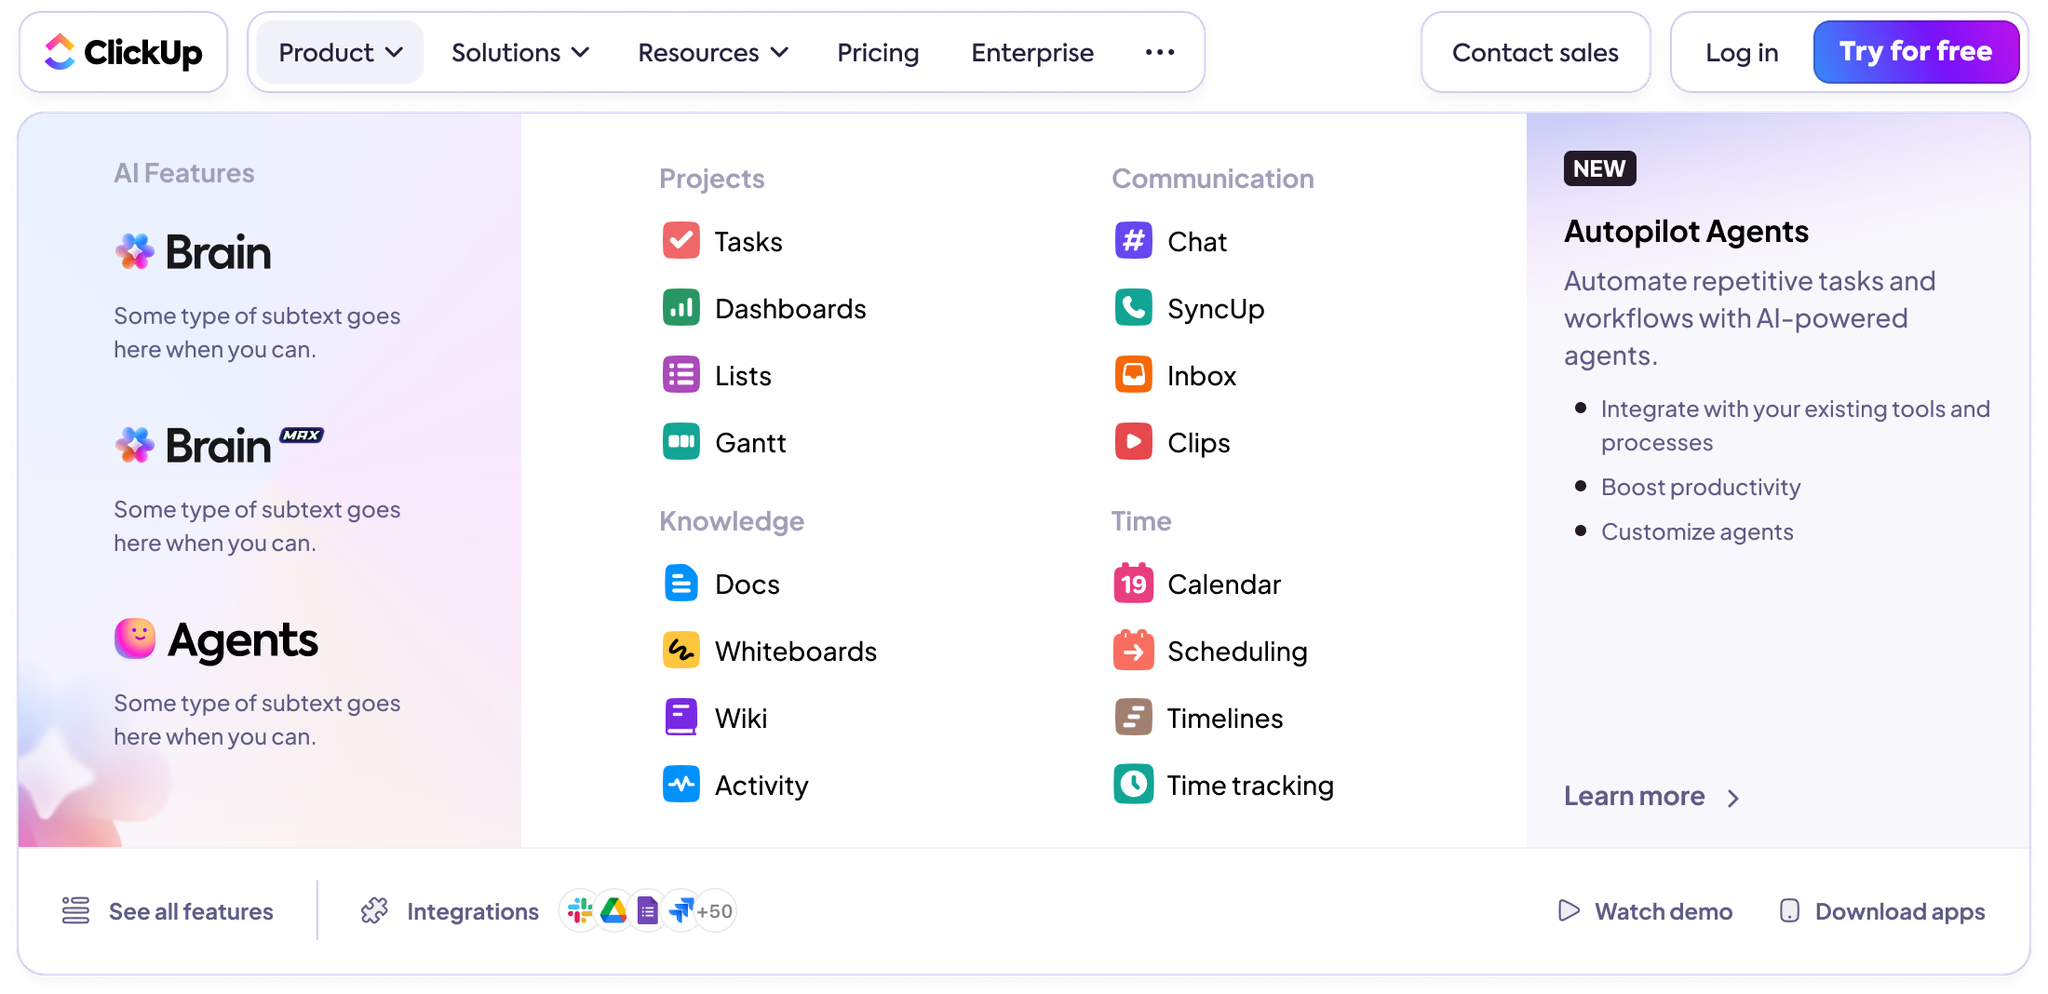Click the Download apps link
The height and width of the screenshot is (994, 2048).
pyautogui.click(x=1882, y=911)
